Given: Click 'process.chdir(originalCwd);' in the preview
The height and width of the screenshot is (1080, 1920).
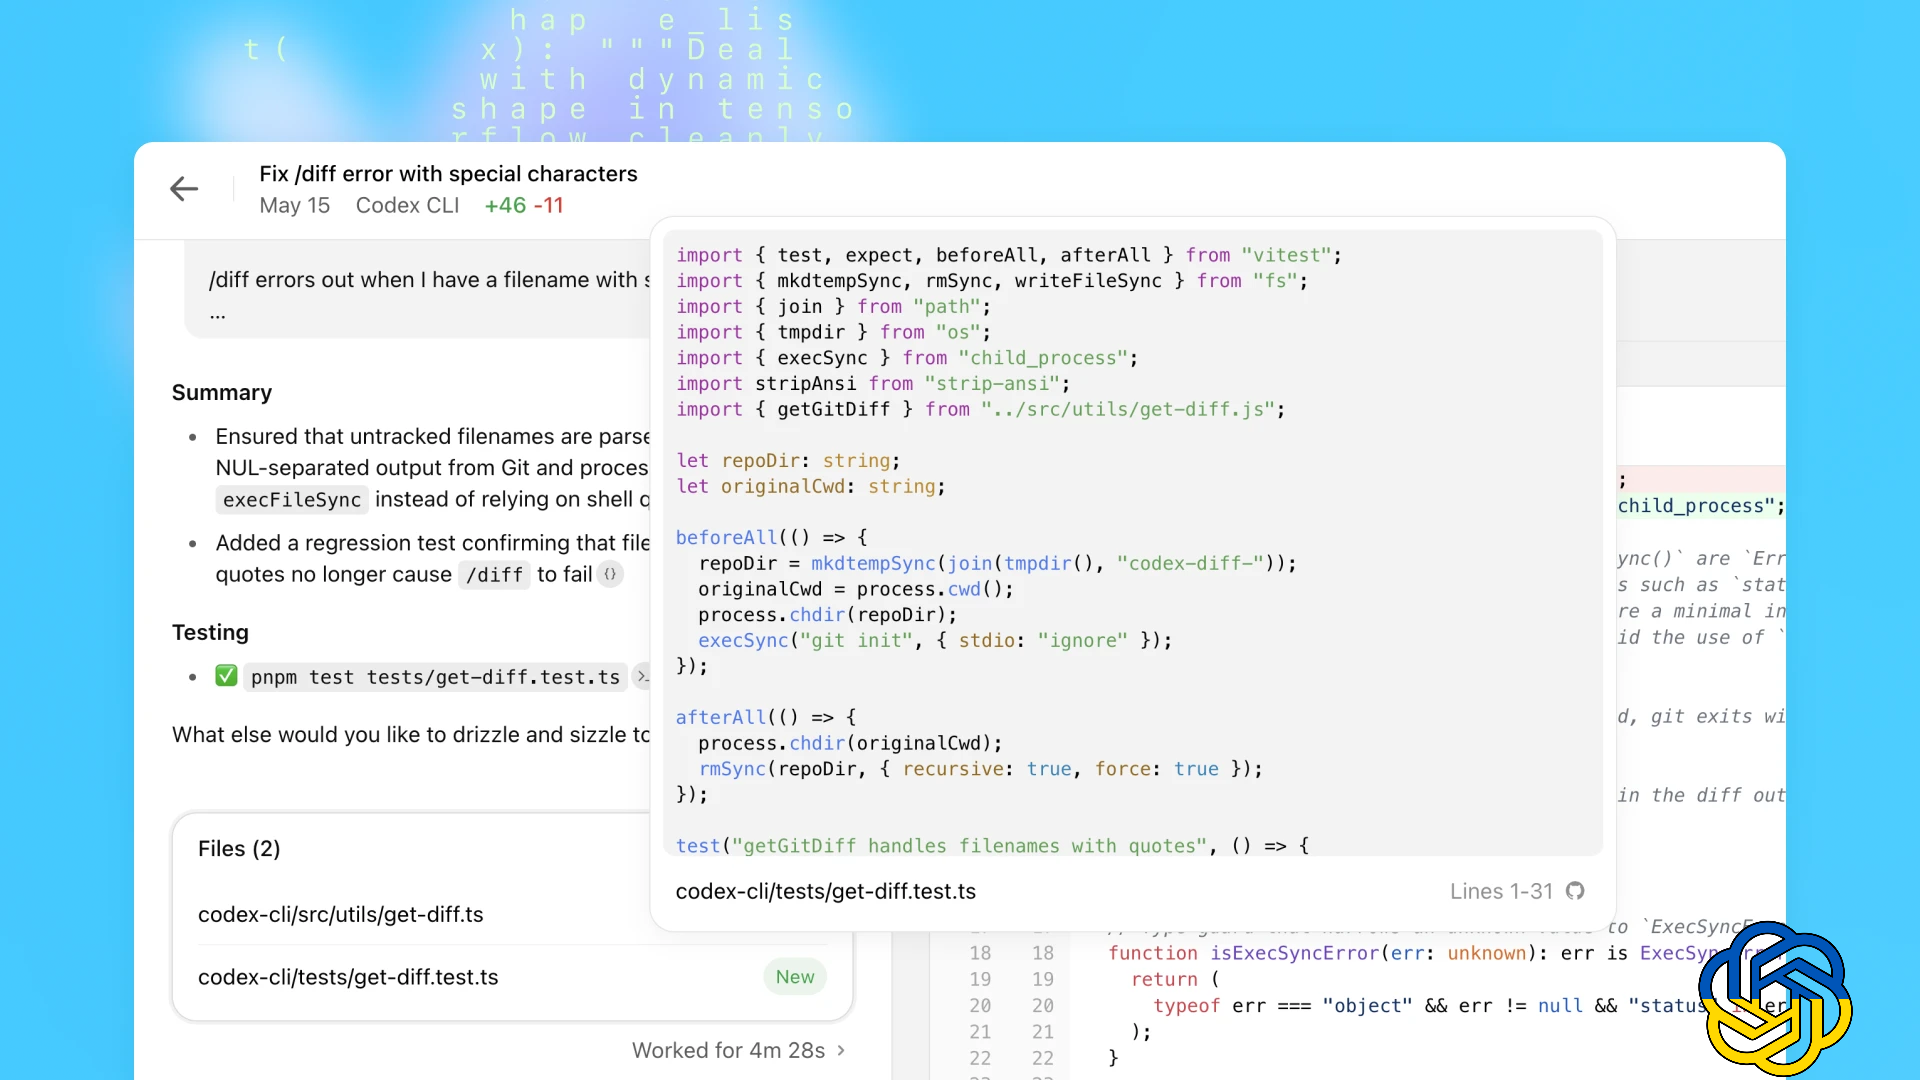Looking at the screenshot, I should coord(850,743).
